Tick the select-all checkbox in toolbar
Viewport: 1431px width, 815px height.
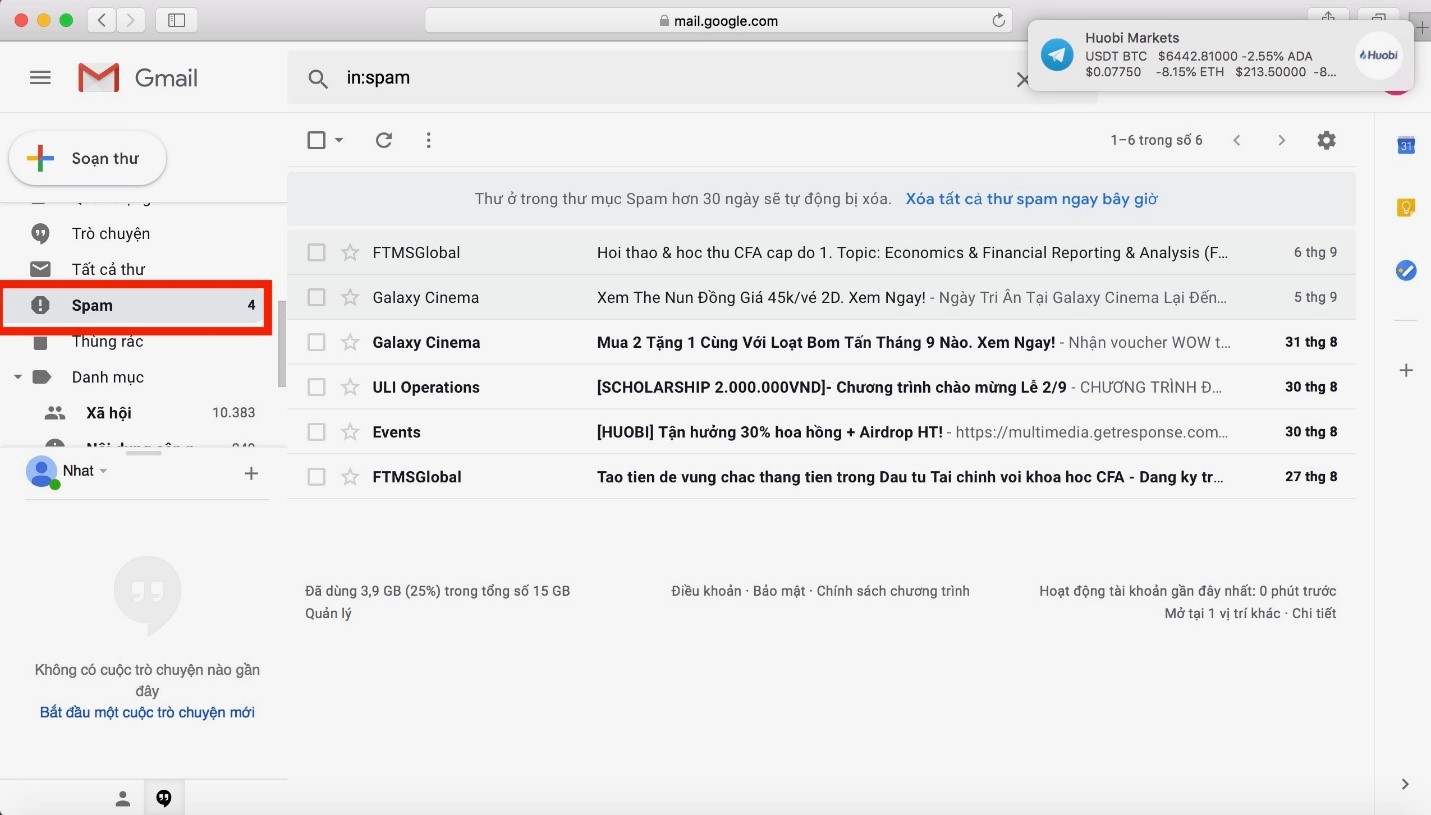(x=316, y=140)
